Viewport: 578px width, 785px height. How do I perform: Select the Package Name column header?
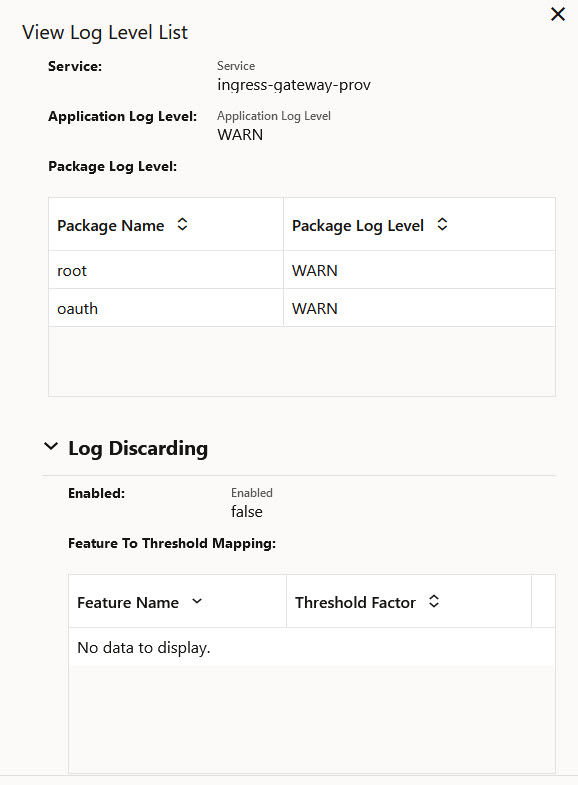166,224
